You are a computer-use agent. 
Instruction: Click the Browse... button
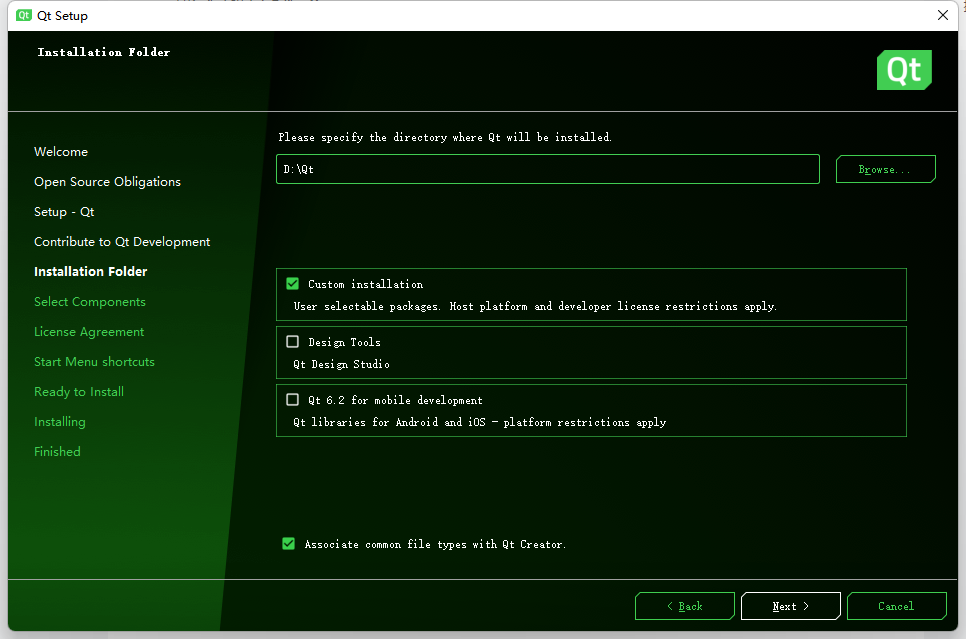coord(885,169)
